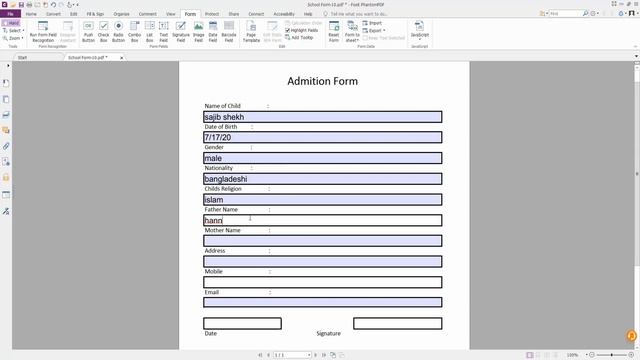Select the Signature Field tool
640x360 pixels.
(181, 31)
